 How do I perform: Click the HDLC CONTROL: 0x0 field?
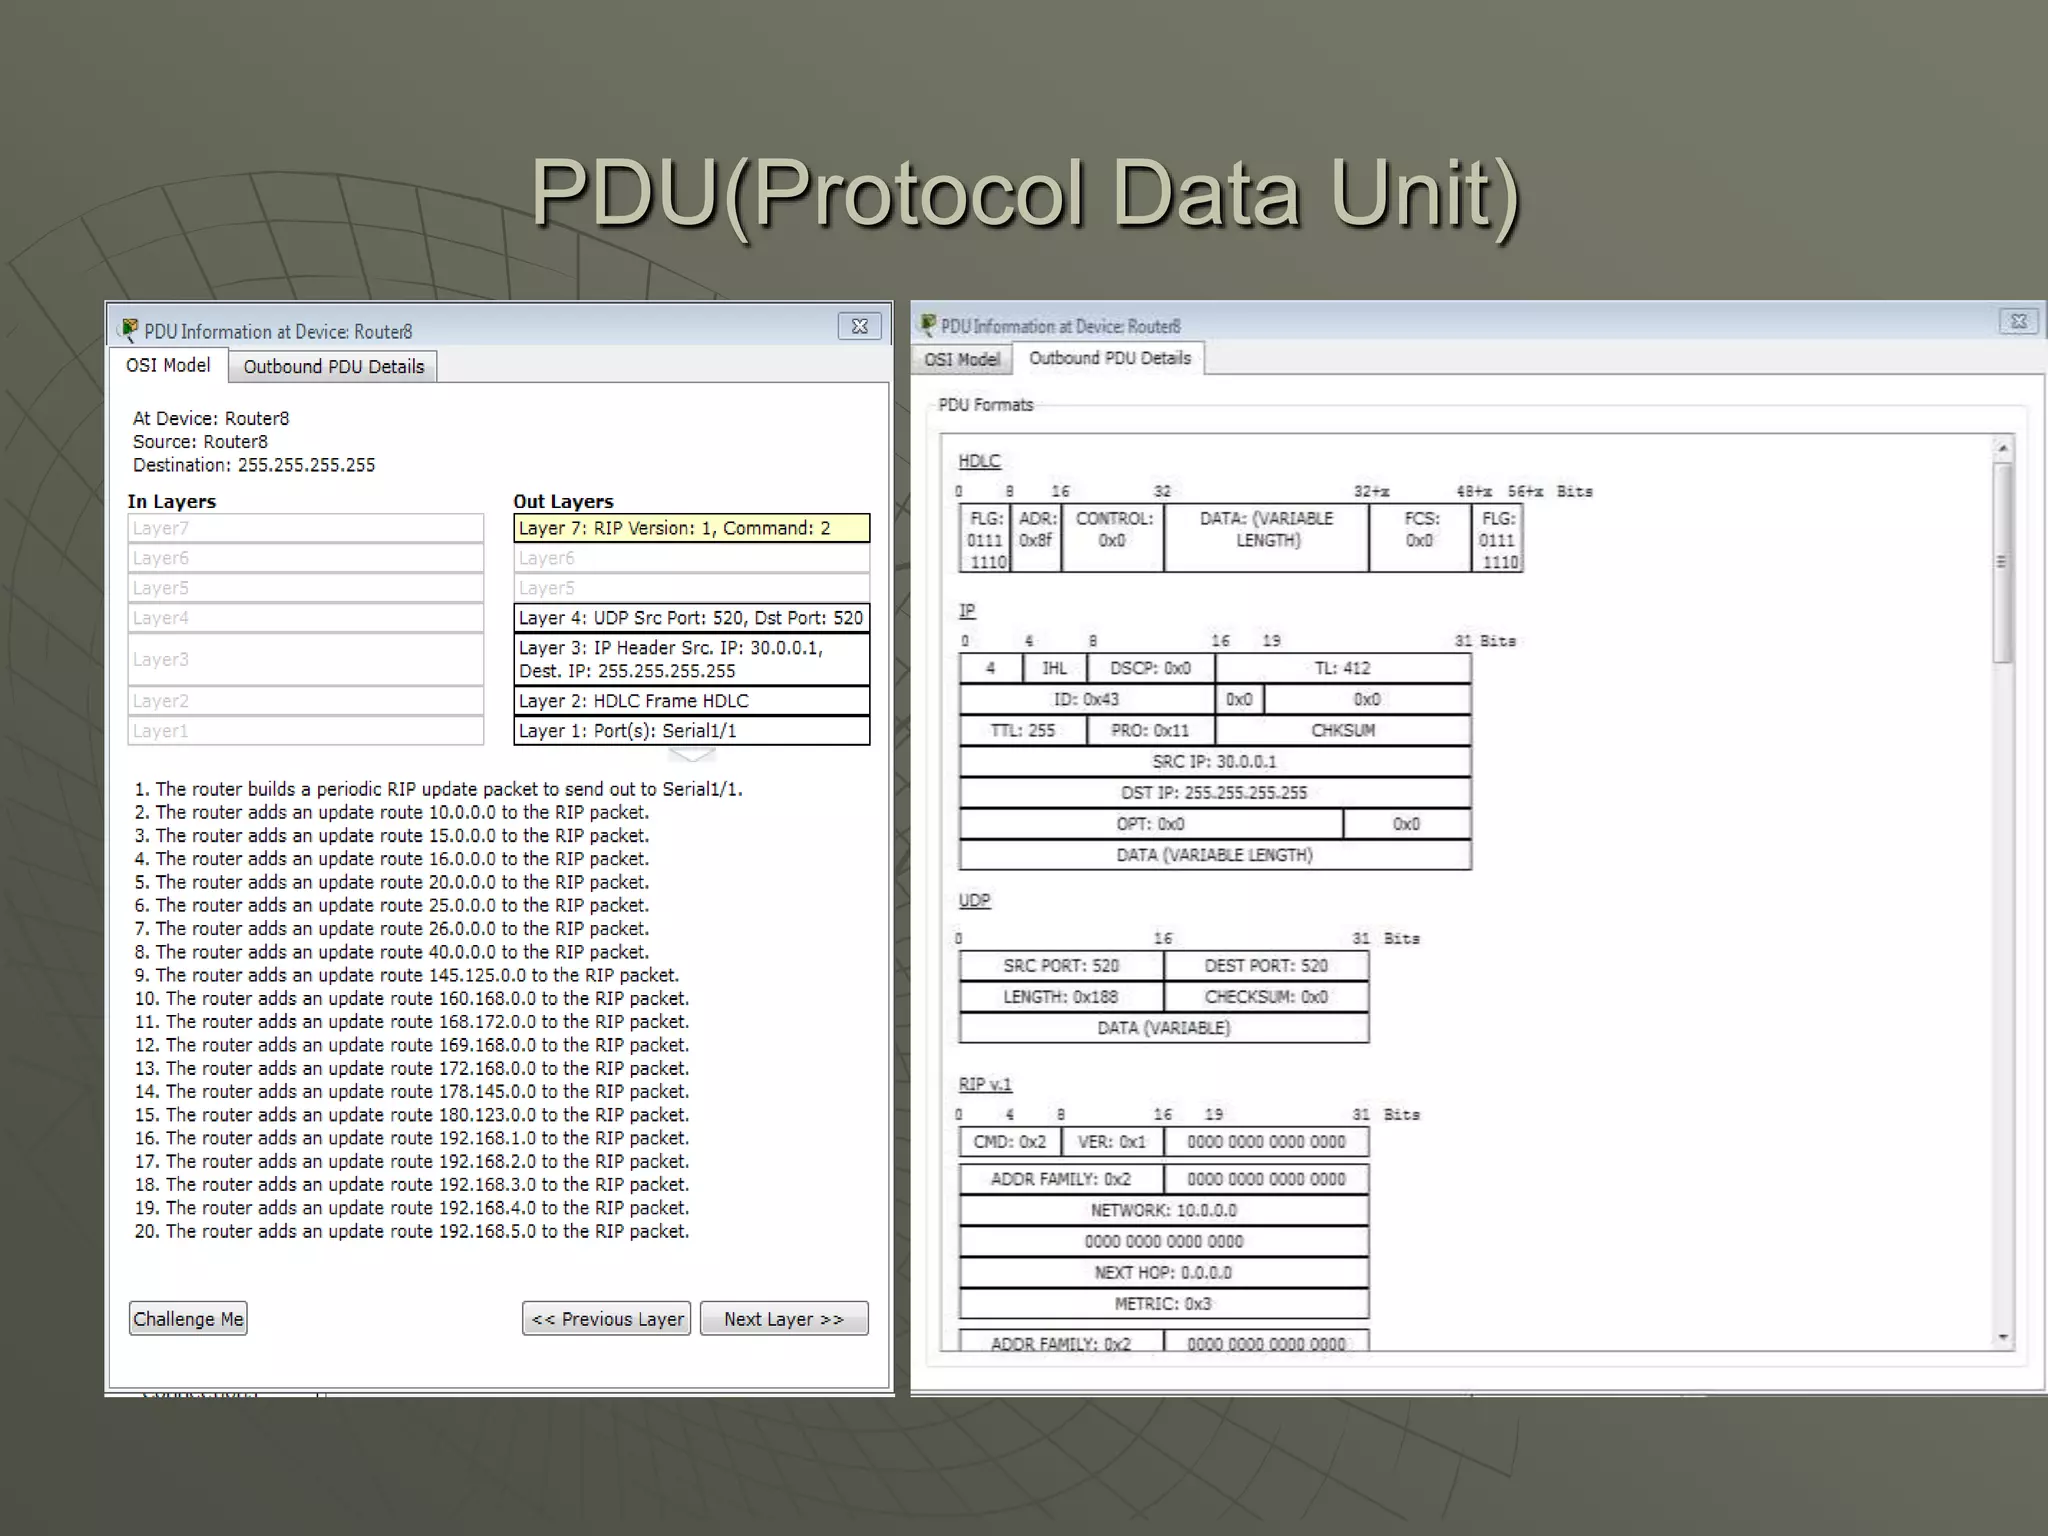coord(1113,538)
